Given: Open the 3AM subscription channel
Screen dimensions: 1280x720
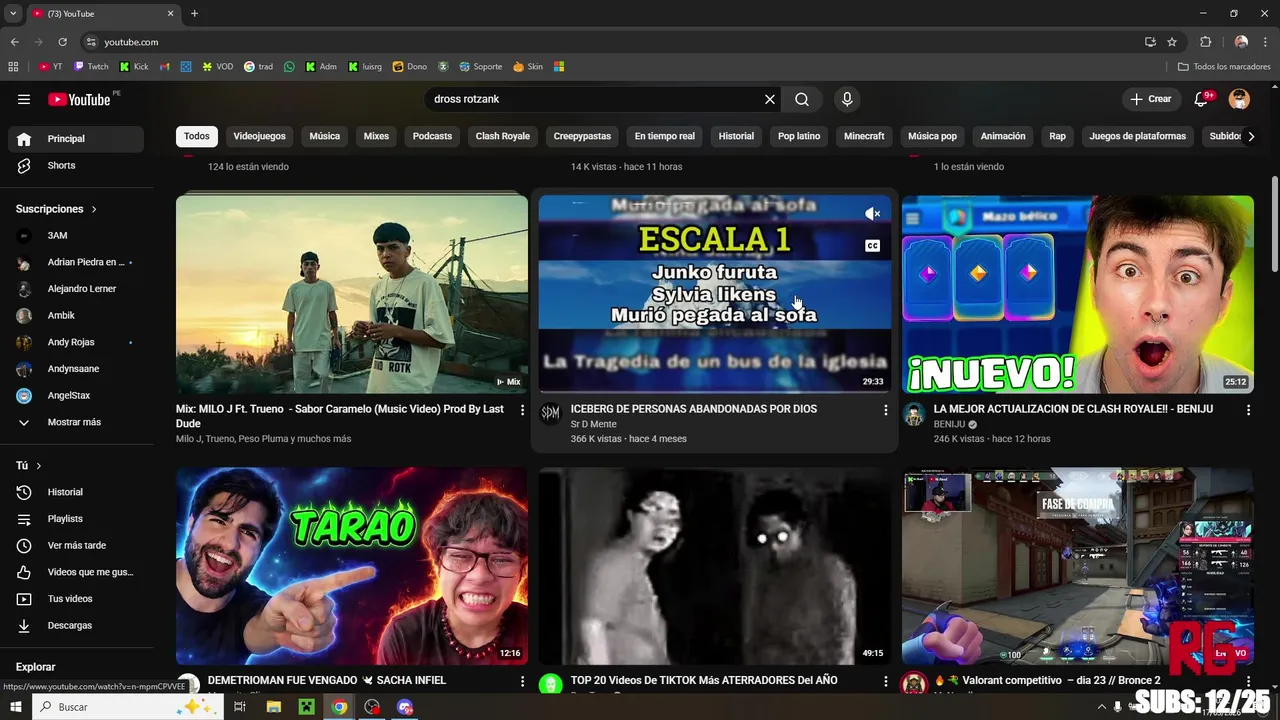Looking at the screenshot, I should coord(76,236).
